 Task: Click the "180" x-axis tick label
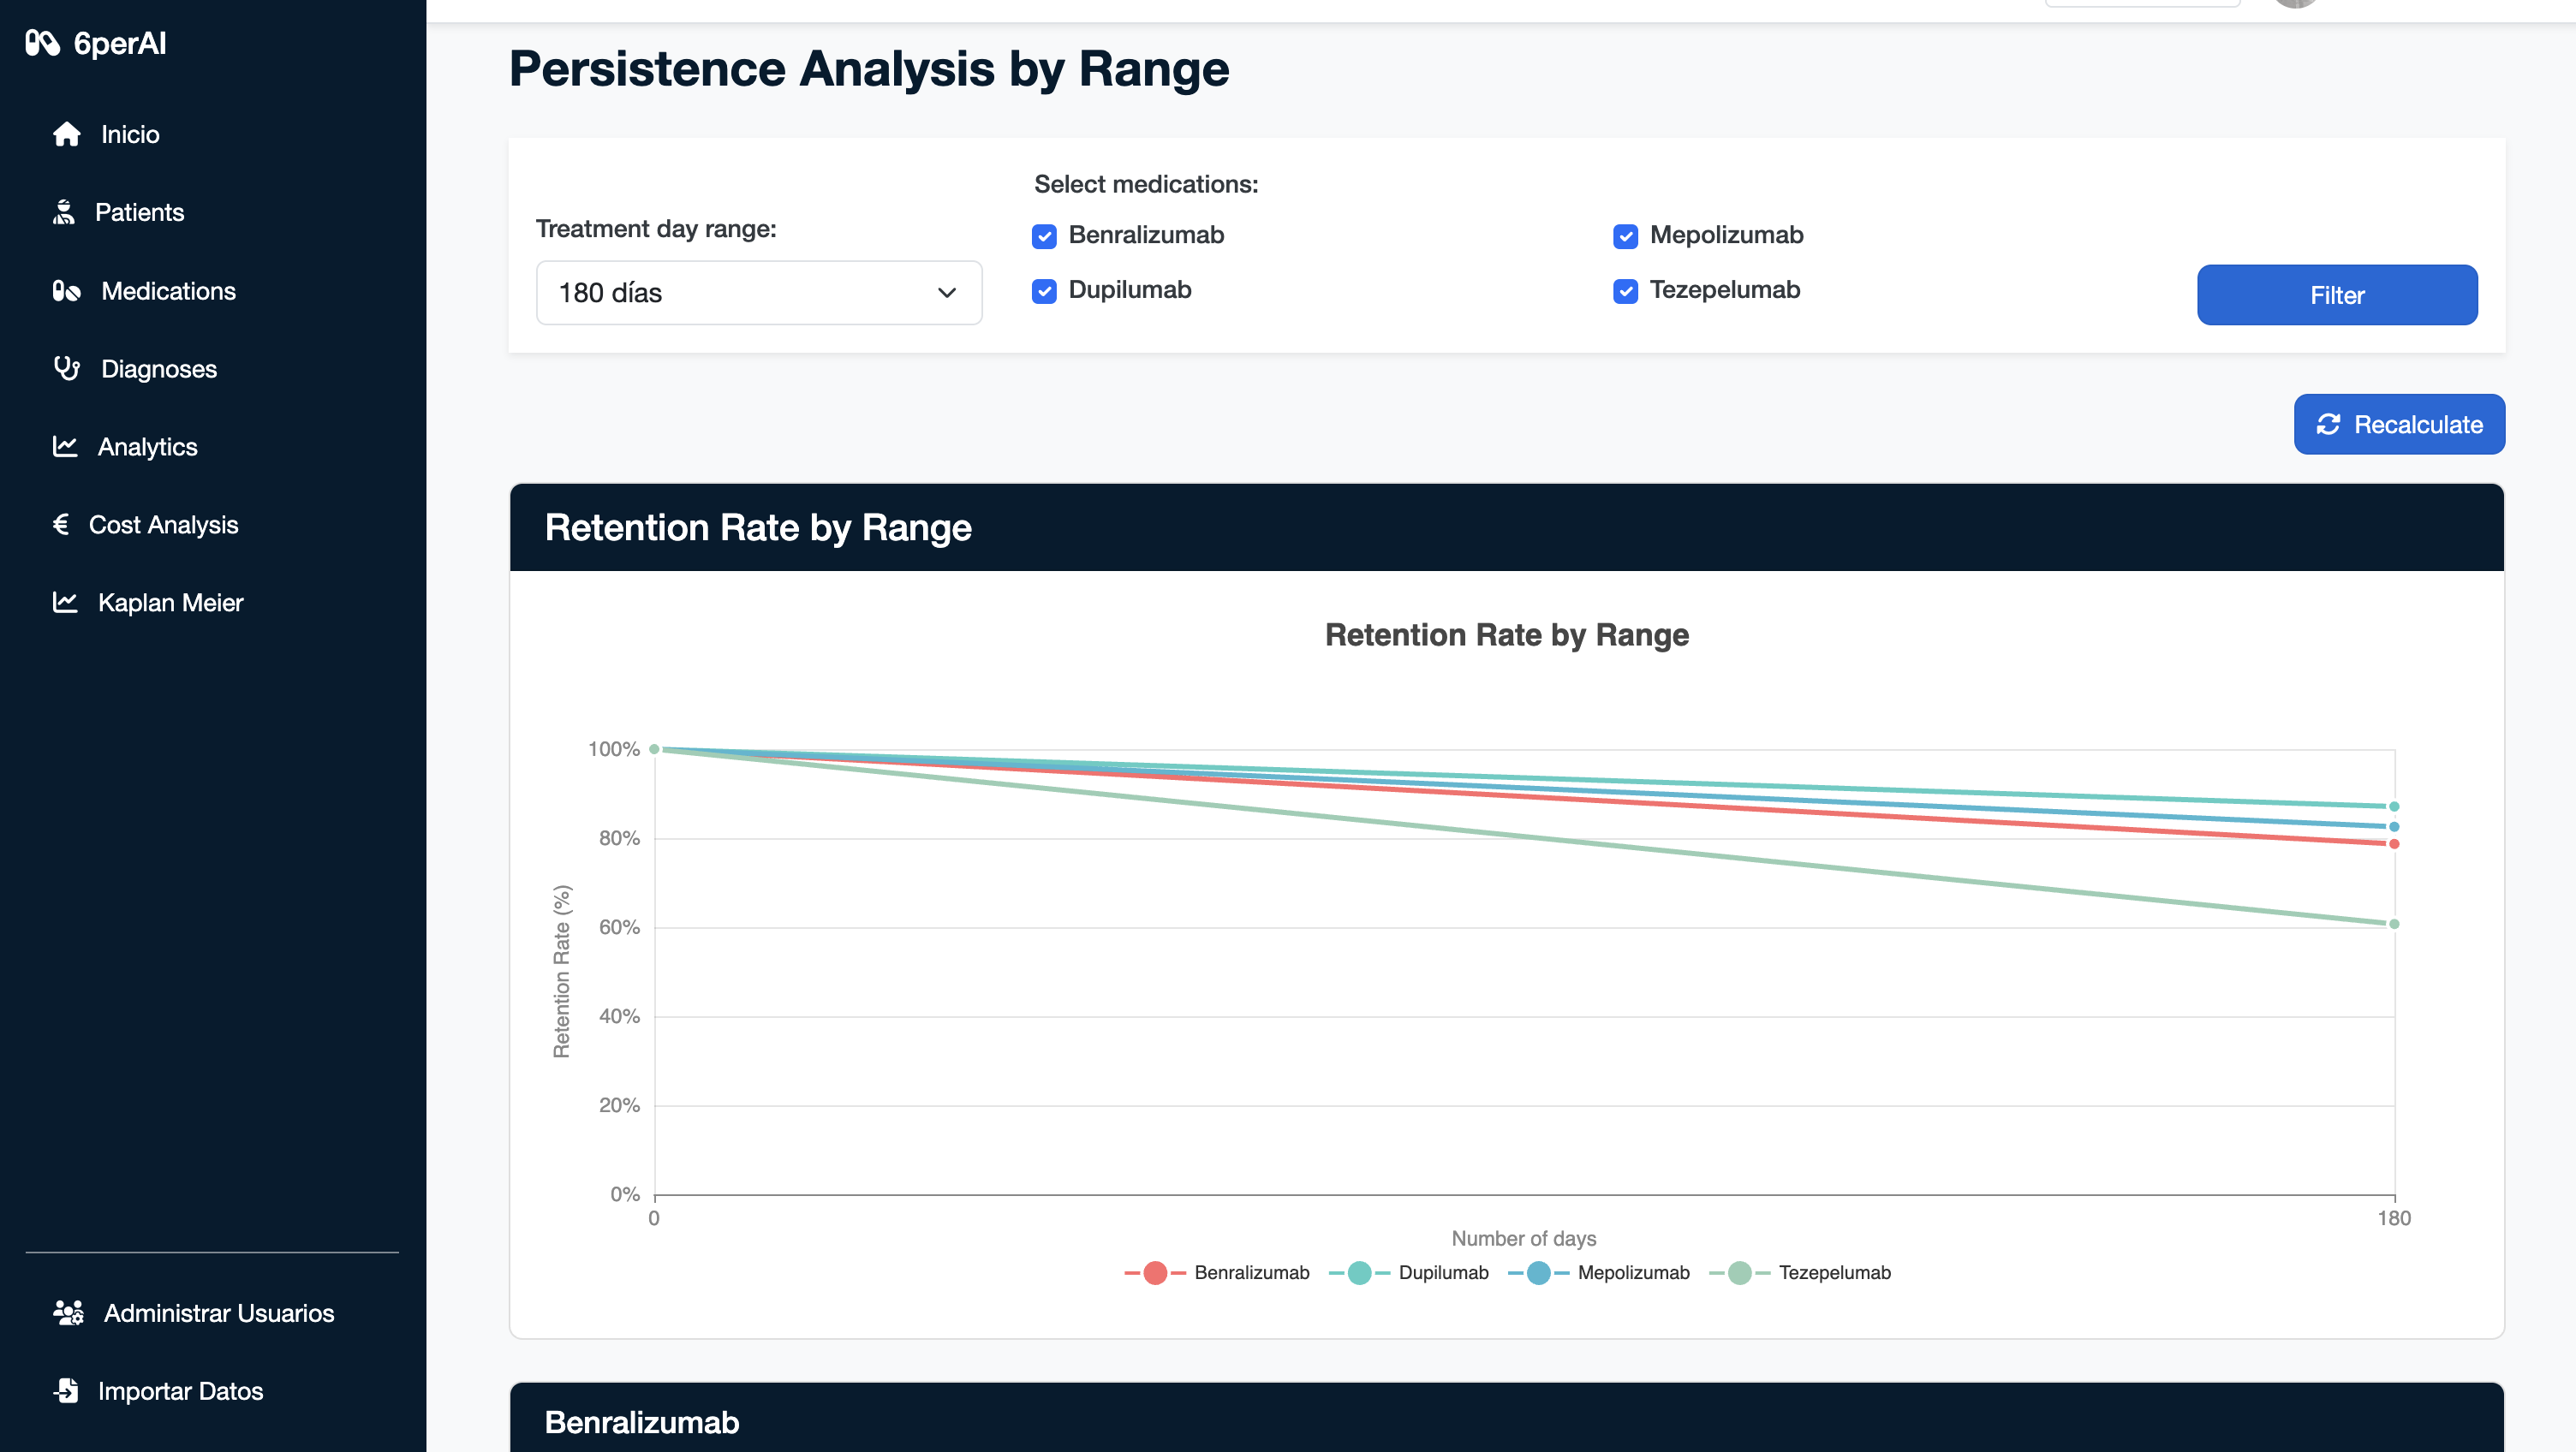[2394, 1218]
